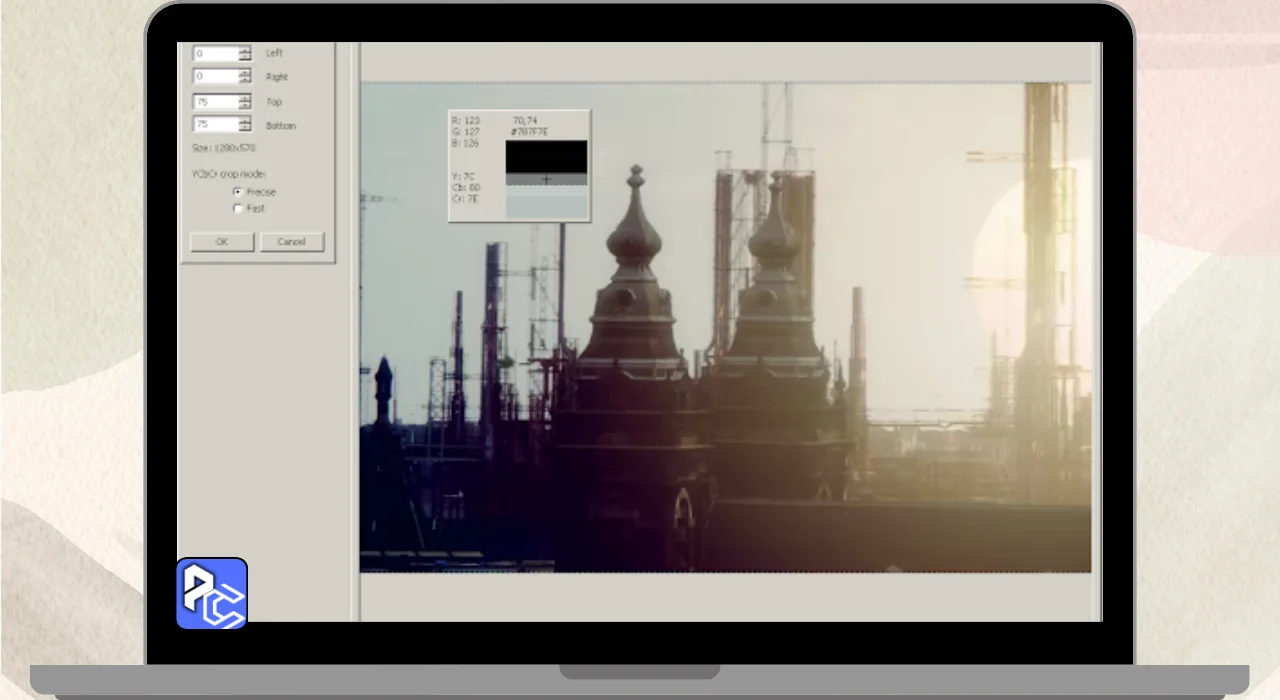Click the Top crop value field
The width and height of the screenshot is (1280, 700).
(215, 102)
